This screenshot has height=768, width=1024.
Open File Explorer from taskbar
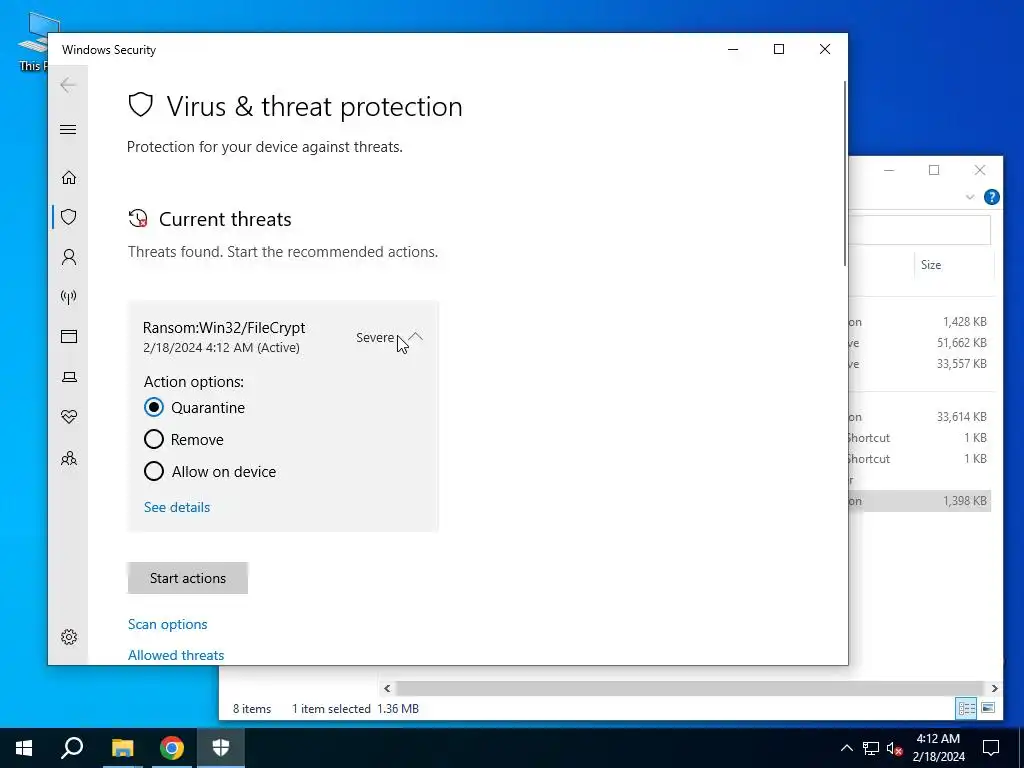[x=122, y=748]
